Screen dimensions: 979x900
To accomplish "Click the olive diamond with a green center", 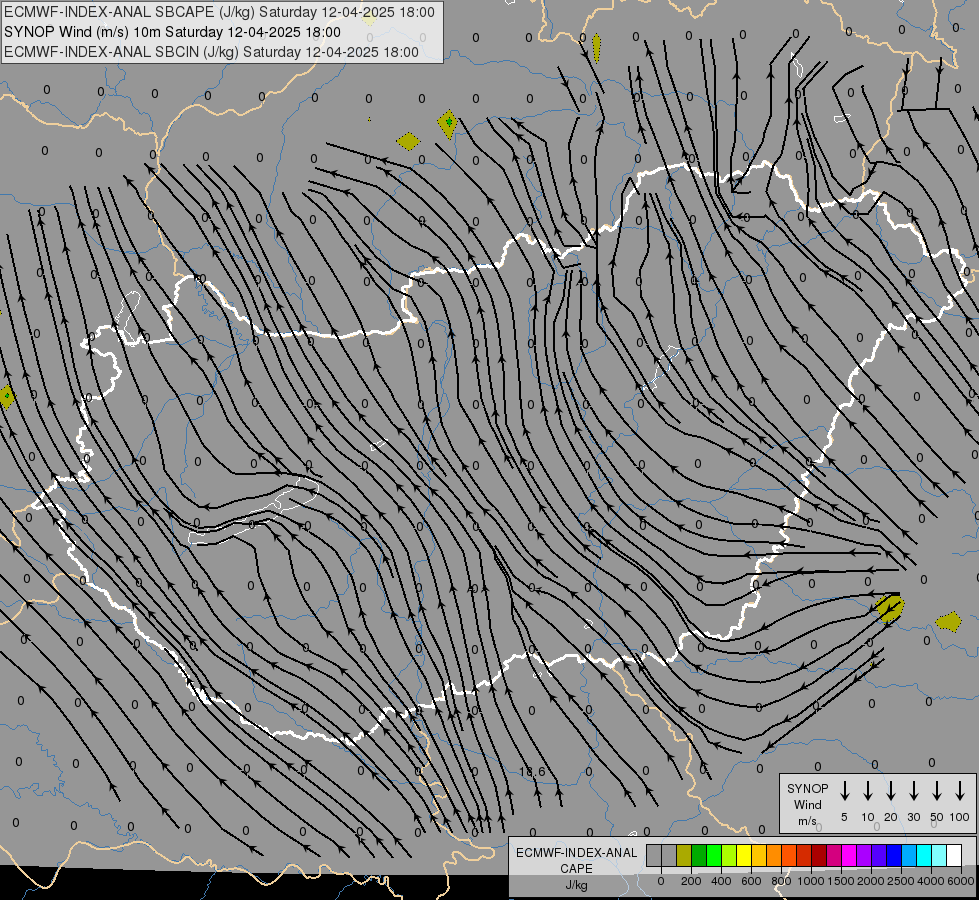I will [x=448, y=124].
